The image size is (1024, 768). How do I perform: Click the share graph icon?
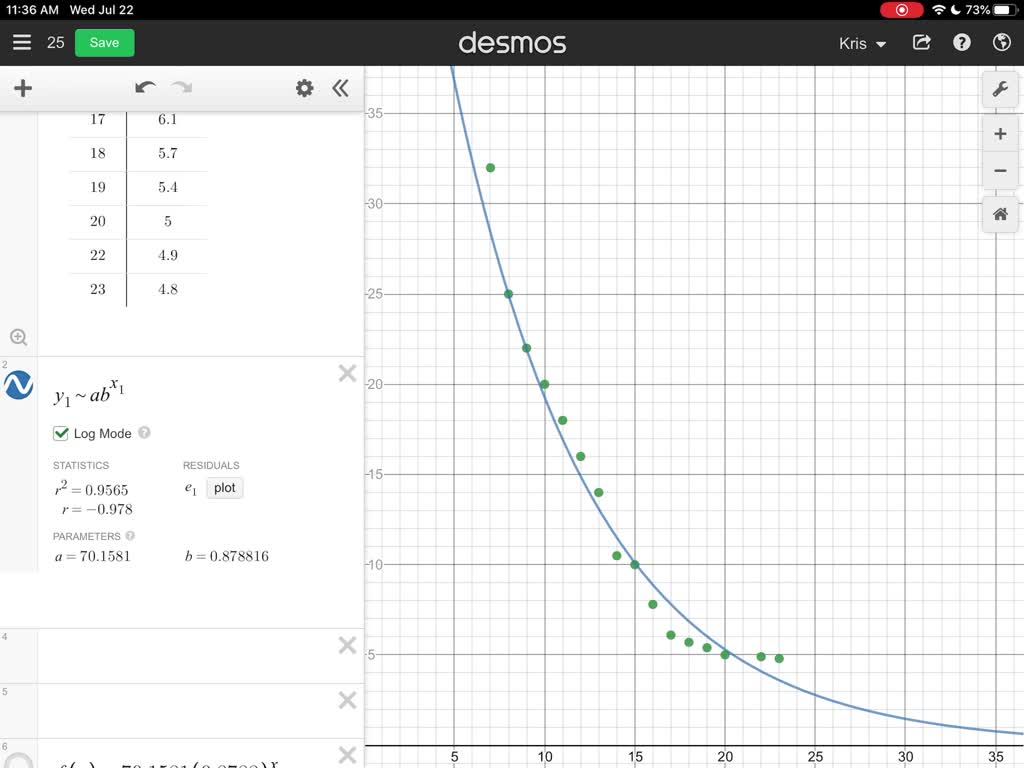pyautogui.click(x=922, y=43)
